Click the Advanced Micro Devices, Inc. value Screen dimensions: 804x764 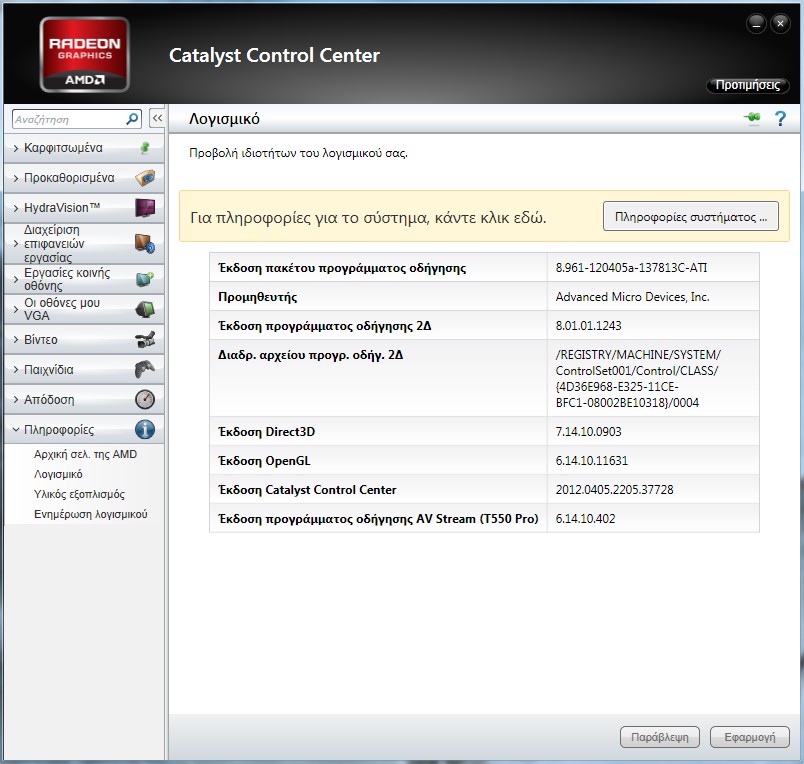(632, 297)
